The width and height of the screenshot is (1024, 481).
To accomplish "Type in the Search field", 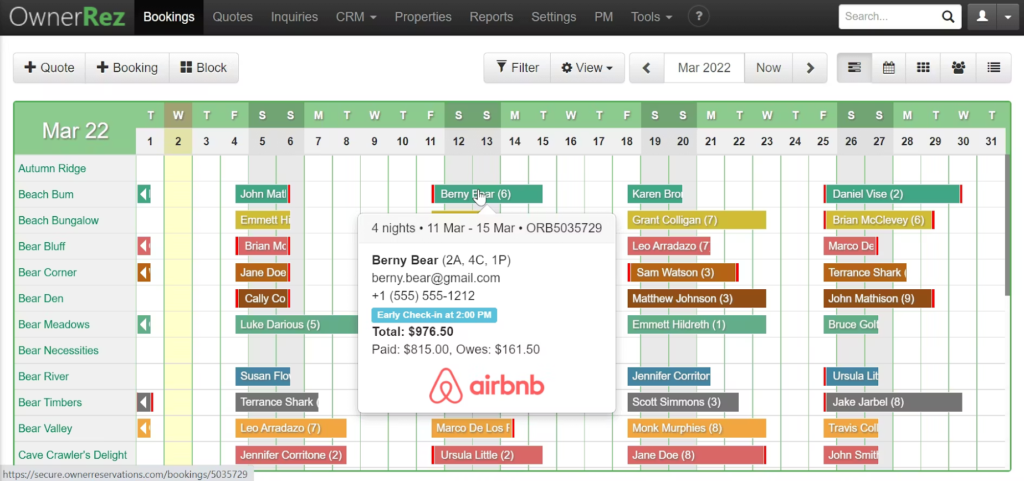I will coord(886,17).
